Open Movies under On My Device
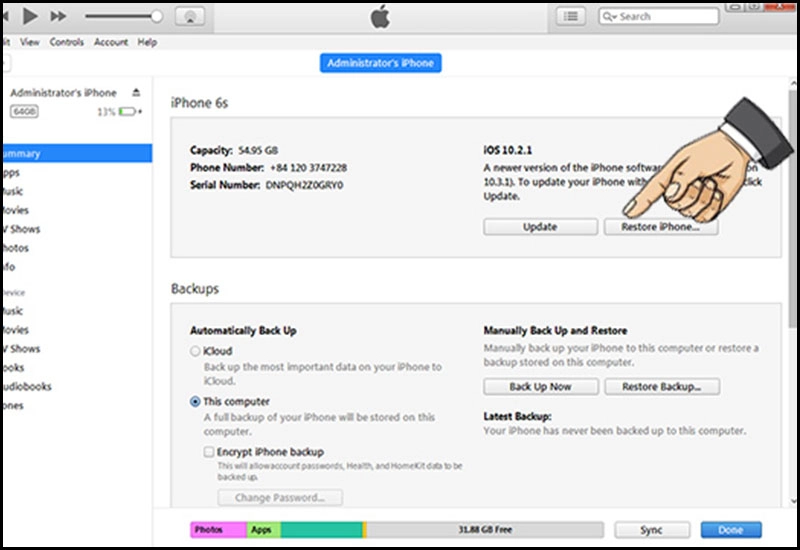This screenshot has height=550, width=800. tap(15, 330)
